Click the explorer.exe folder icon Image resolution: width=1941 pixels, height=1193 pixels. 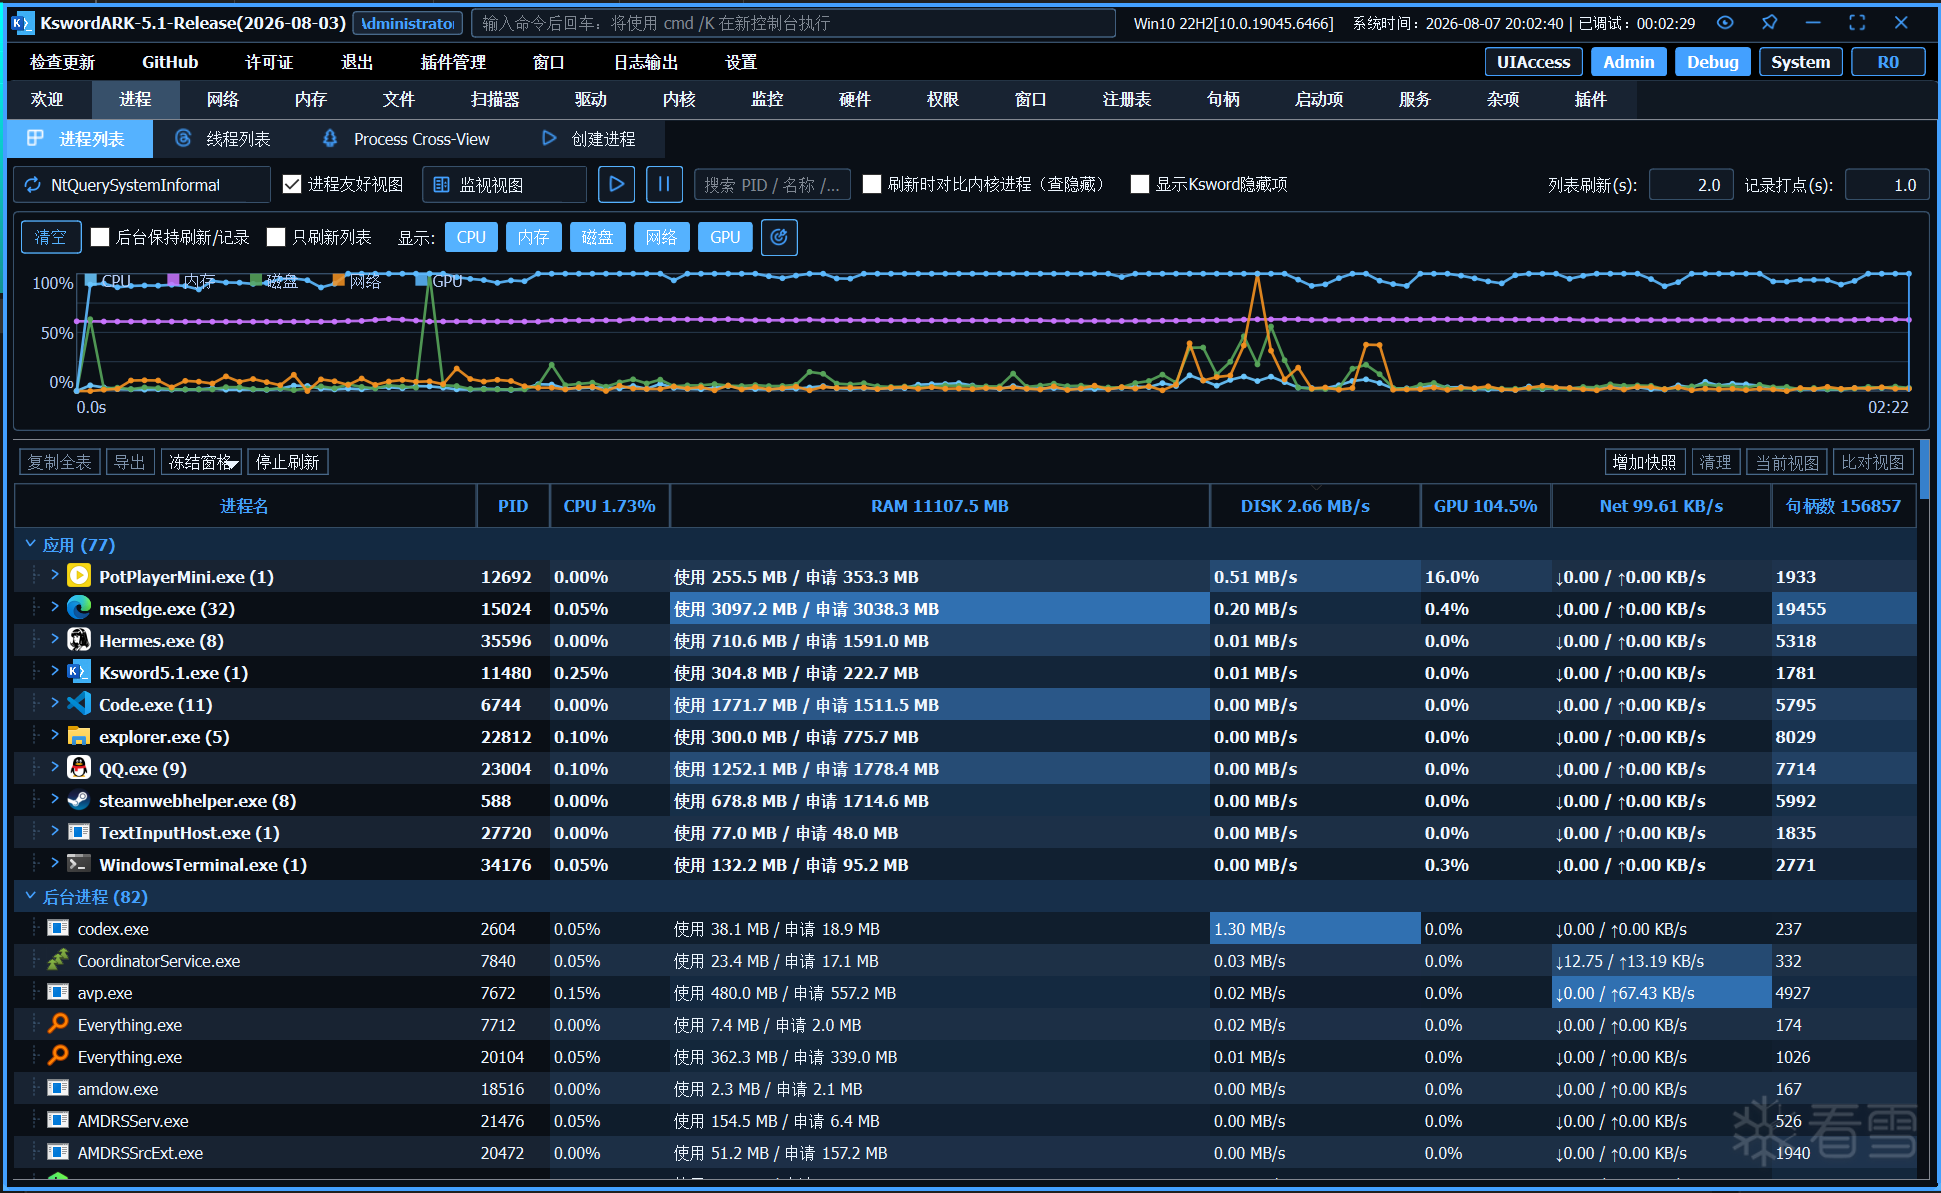point(79,736)
